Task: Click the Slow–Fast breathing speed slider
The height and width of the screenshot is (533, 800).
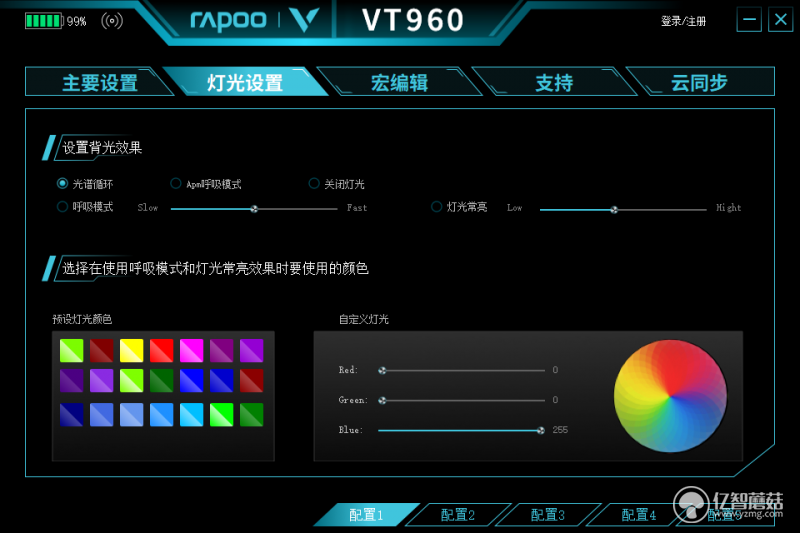Action: (254, 209)
